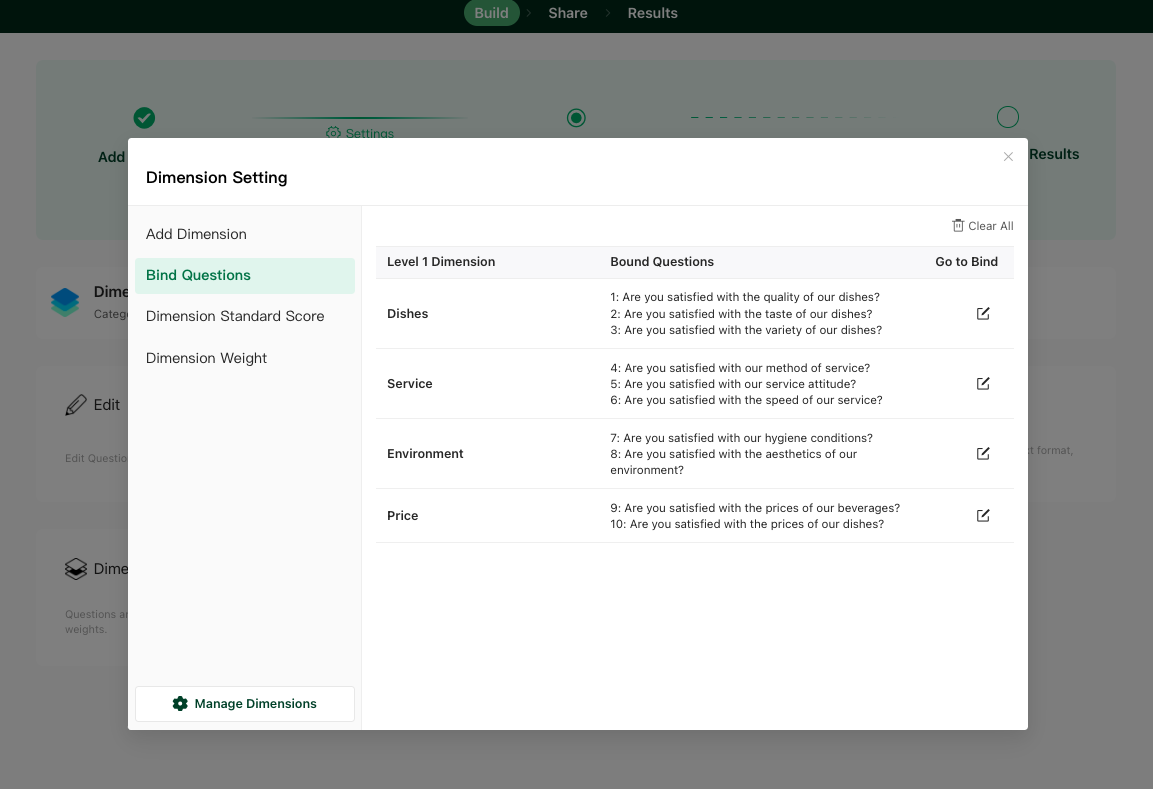Open bind editor for Dishes dimension
Image resolution: width=1153 pixels, height=789 pixels.
coord(982,313)
